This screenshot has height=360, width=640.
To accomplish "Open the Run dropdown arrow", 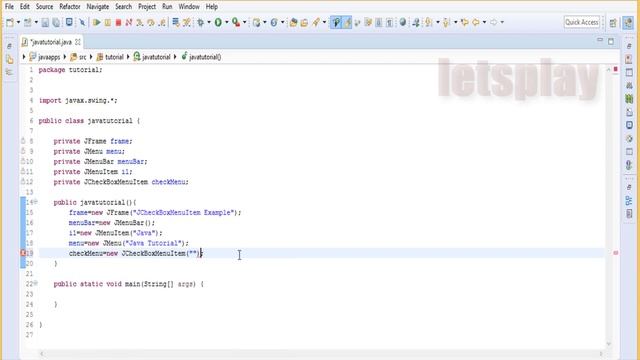I will [227, 22].
